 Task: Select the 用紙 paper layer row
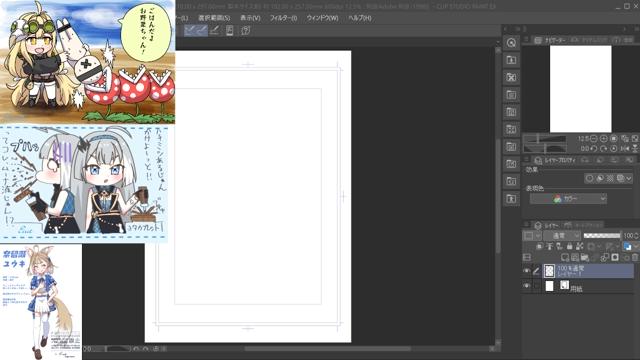click(x=589, y=286)
